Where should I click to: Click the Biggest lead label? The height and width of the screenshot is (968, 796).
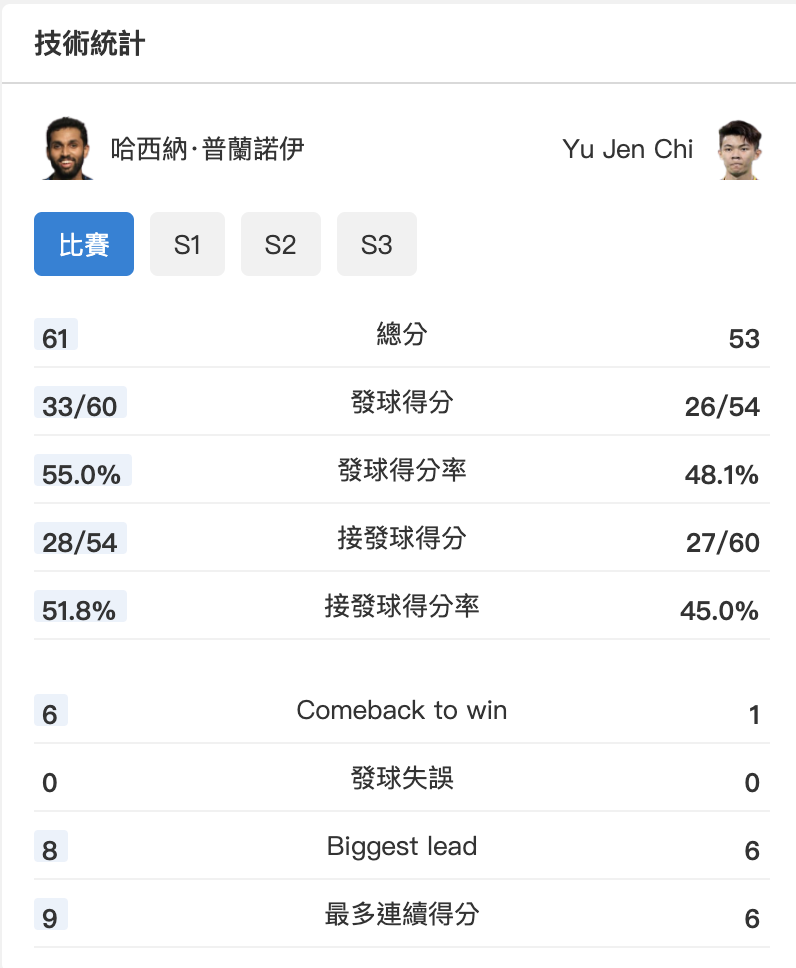click(402, 846)
